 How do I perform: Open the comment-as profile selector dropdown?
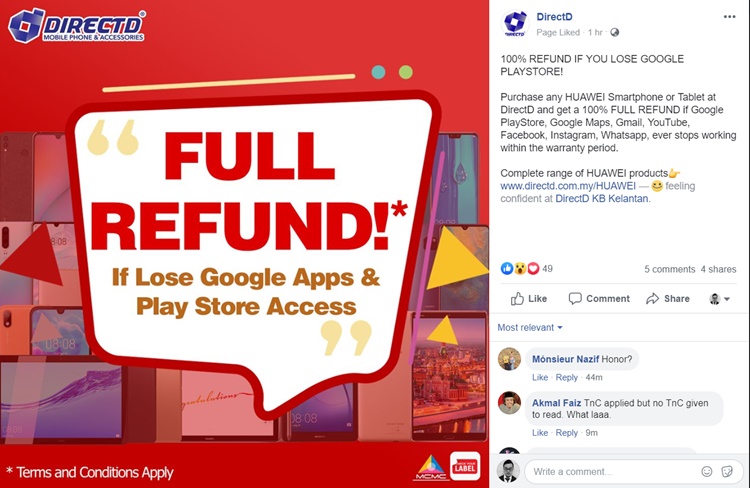pos(719,299)
